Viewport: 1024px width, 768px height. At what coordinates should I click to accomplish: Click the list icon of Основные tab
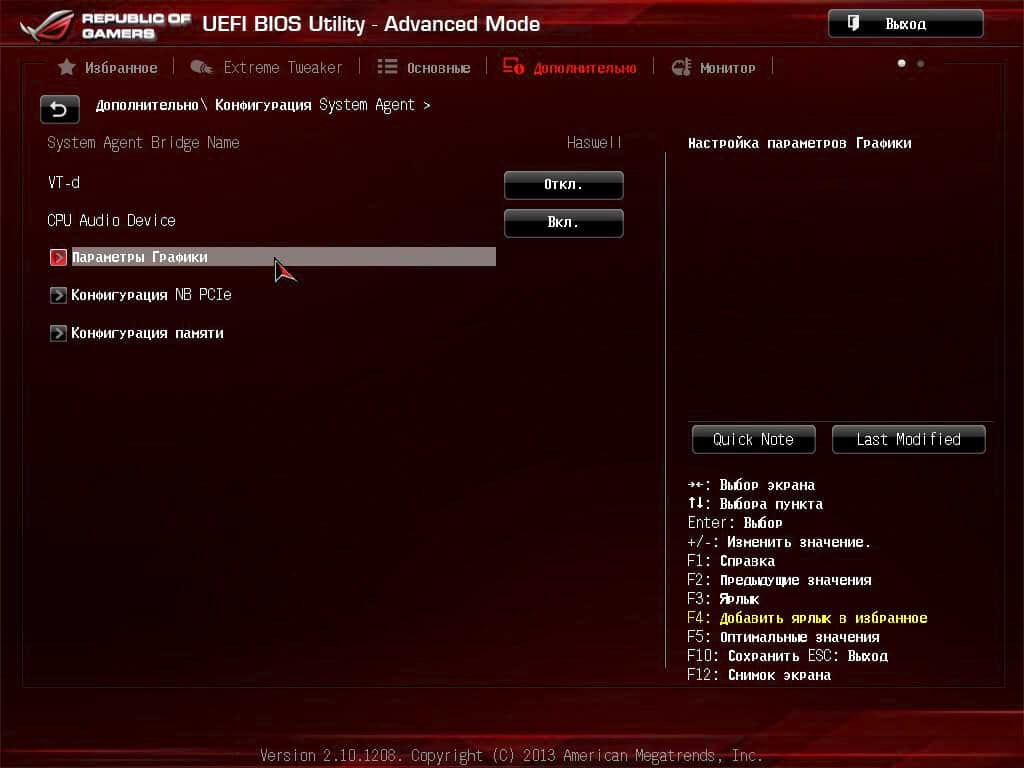click(x=387, y=67)
